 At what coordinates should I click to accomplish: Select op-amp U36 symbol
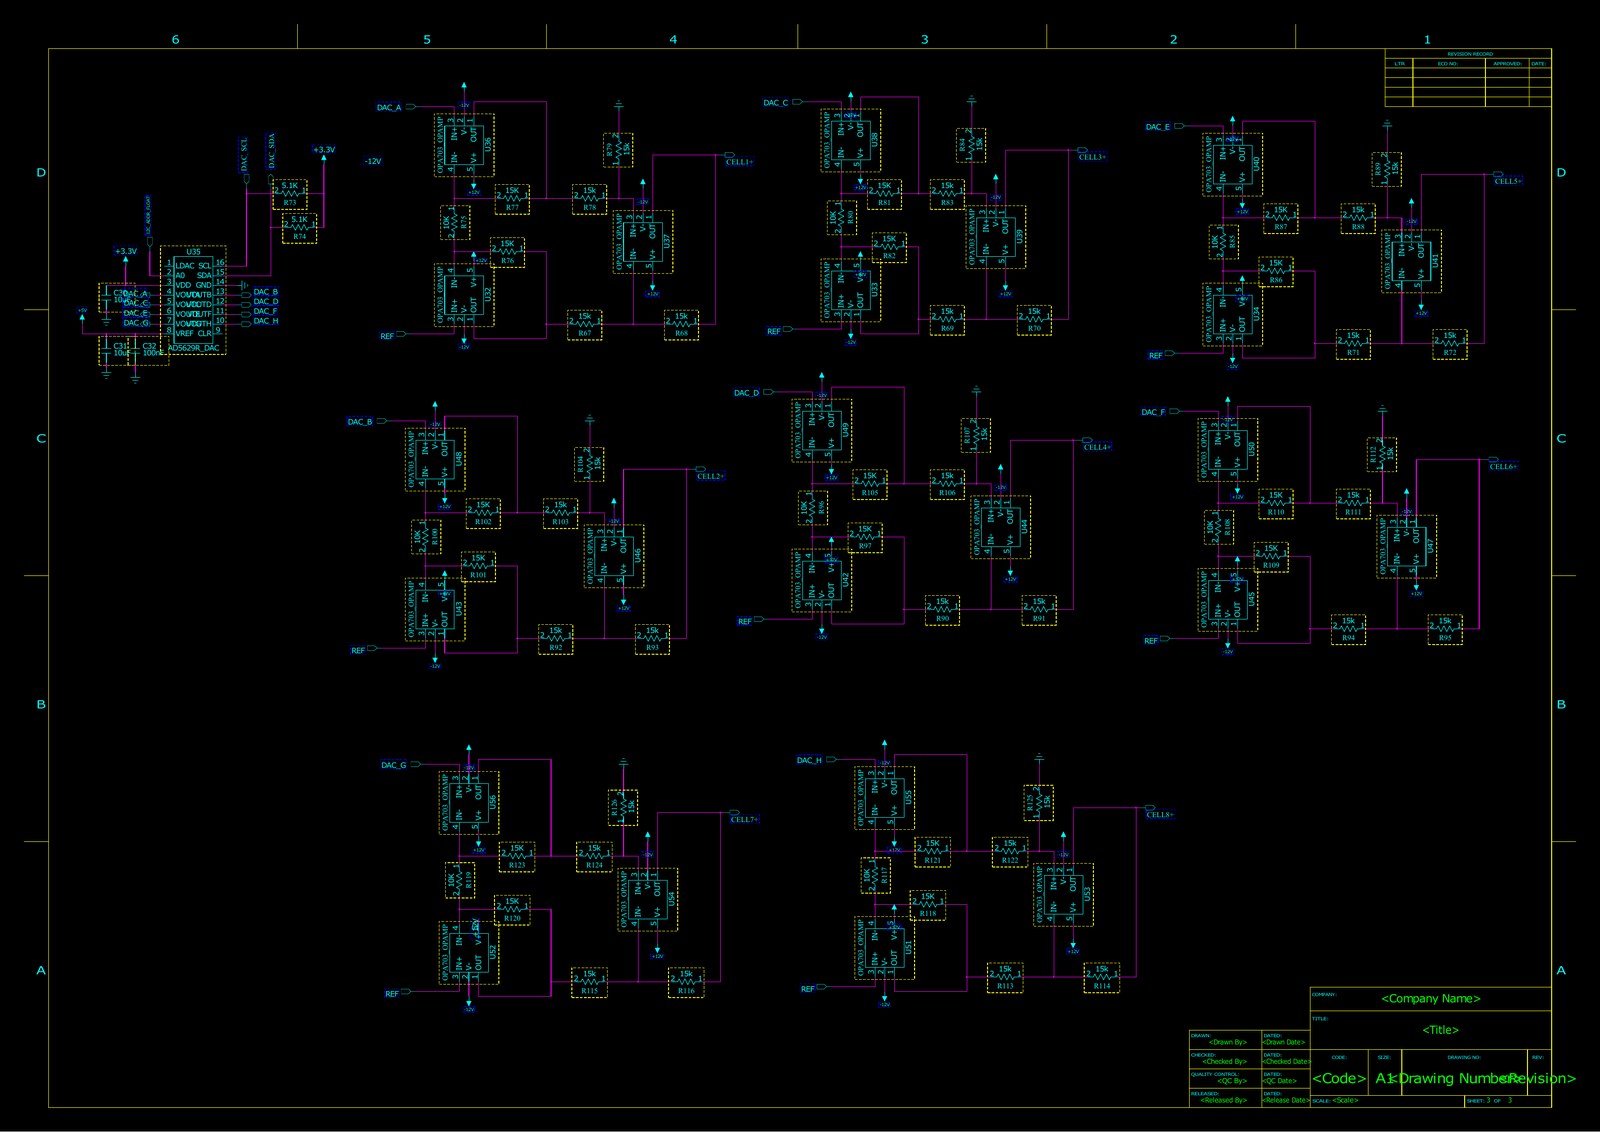[464, 145]
